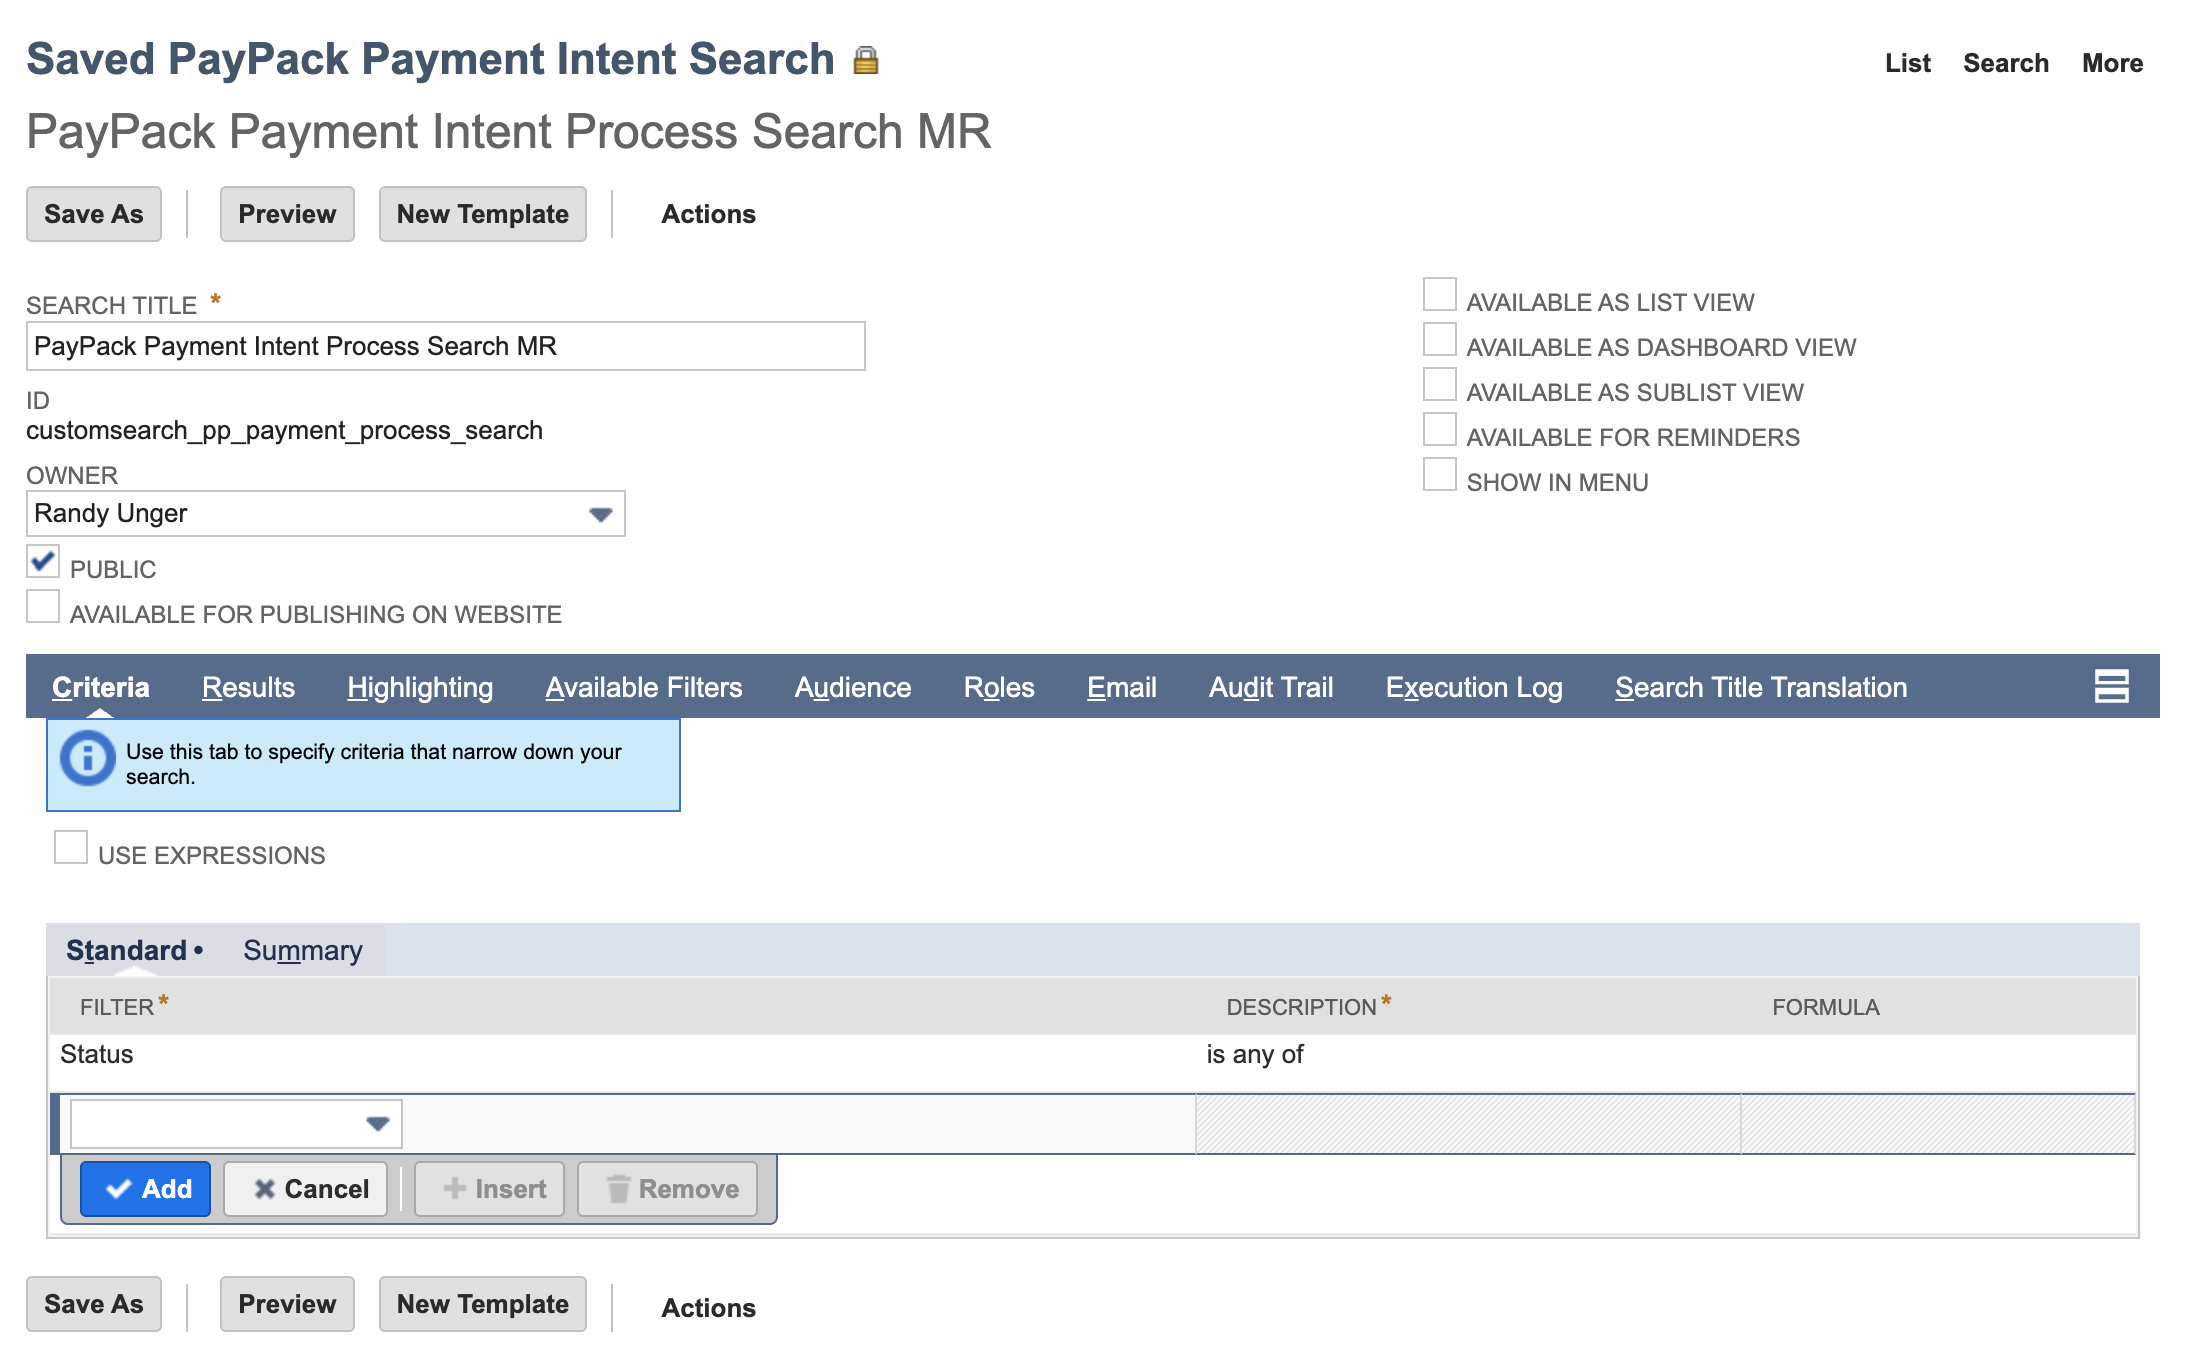Click the bottom Preview button
The width and height of the screenshot is (2188, 1368).
(x=287, y=1304)
